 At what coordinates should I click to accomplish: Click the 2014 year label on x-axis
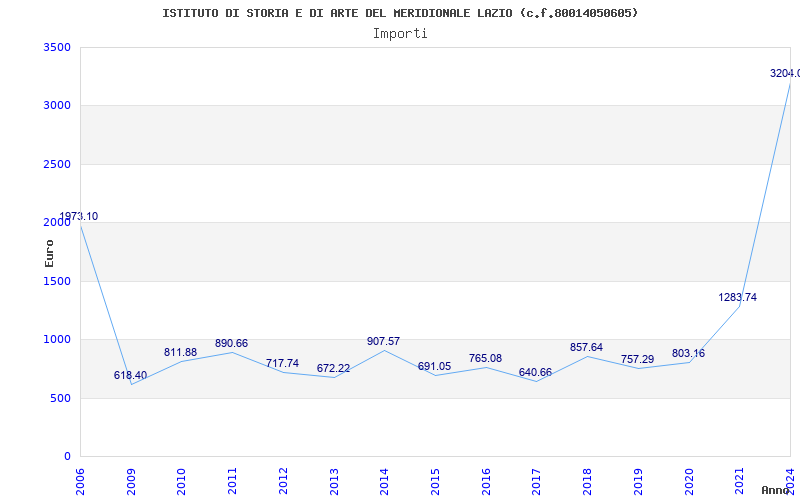(x=384, y=482)
